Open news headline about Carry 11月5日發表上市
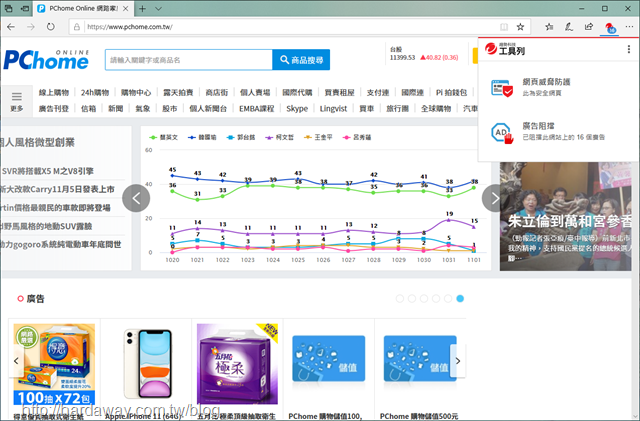The image size is (640, 421). (x=57, y=189)
